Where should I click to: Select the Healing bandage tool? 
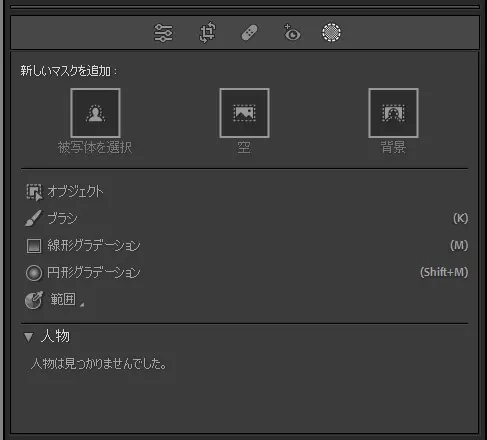tap(249, 33)
